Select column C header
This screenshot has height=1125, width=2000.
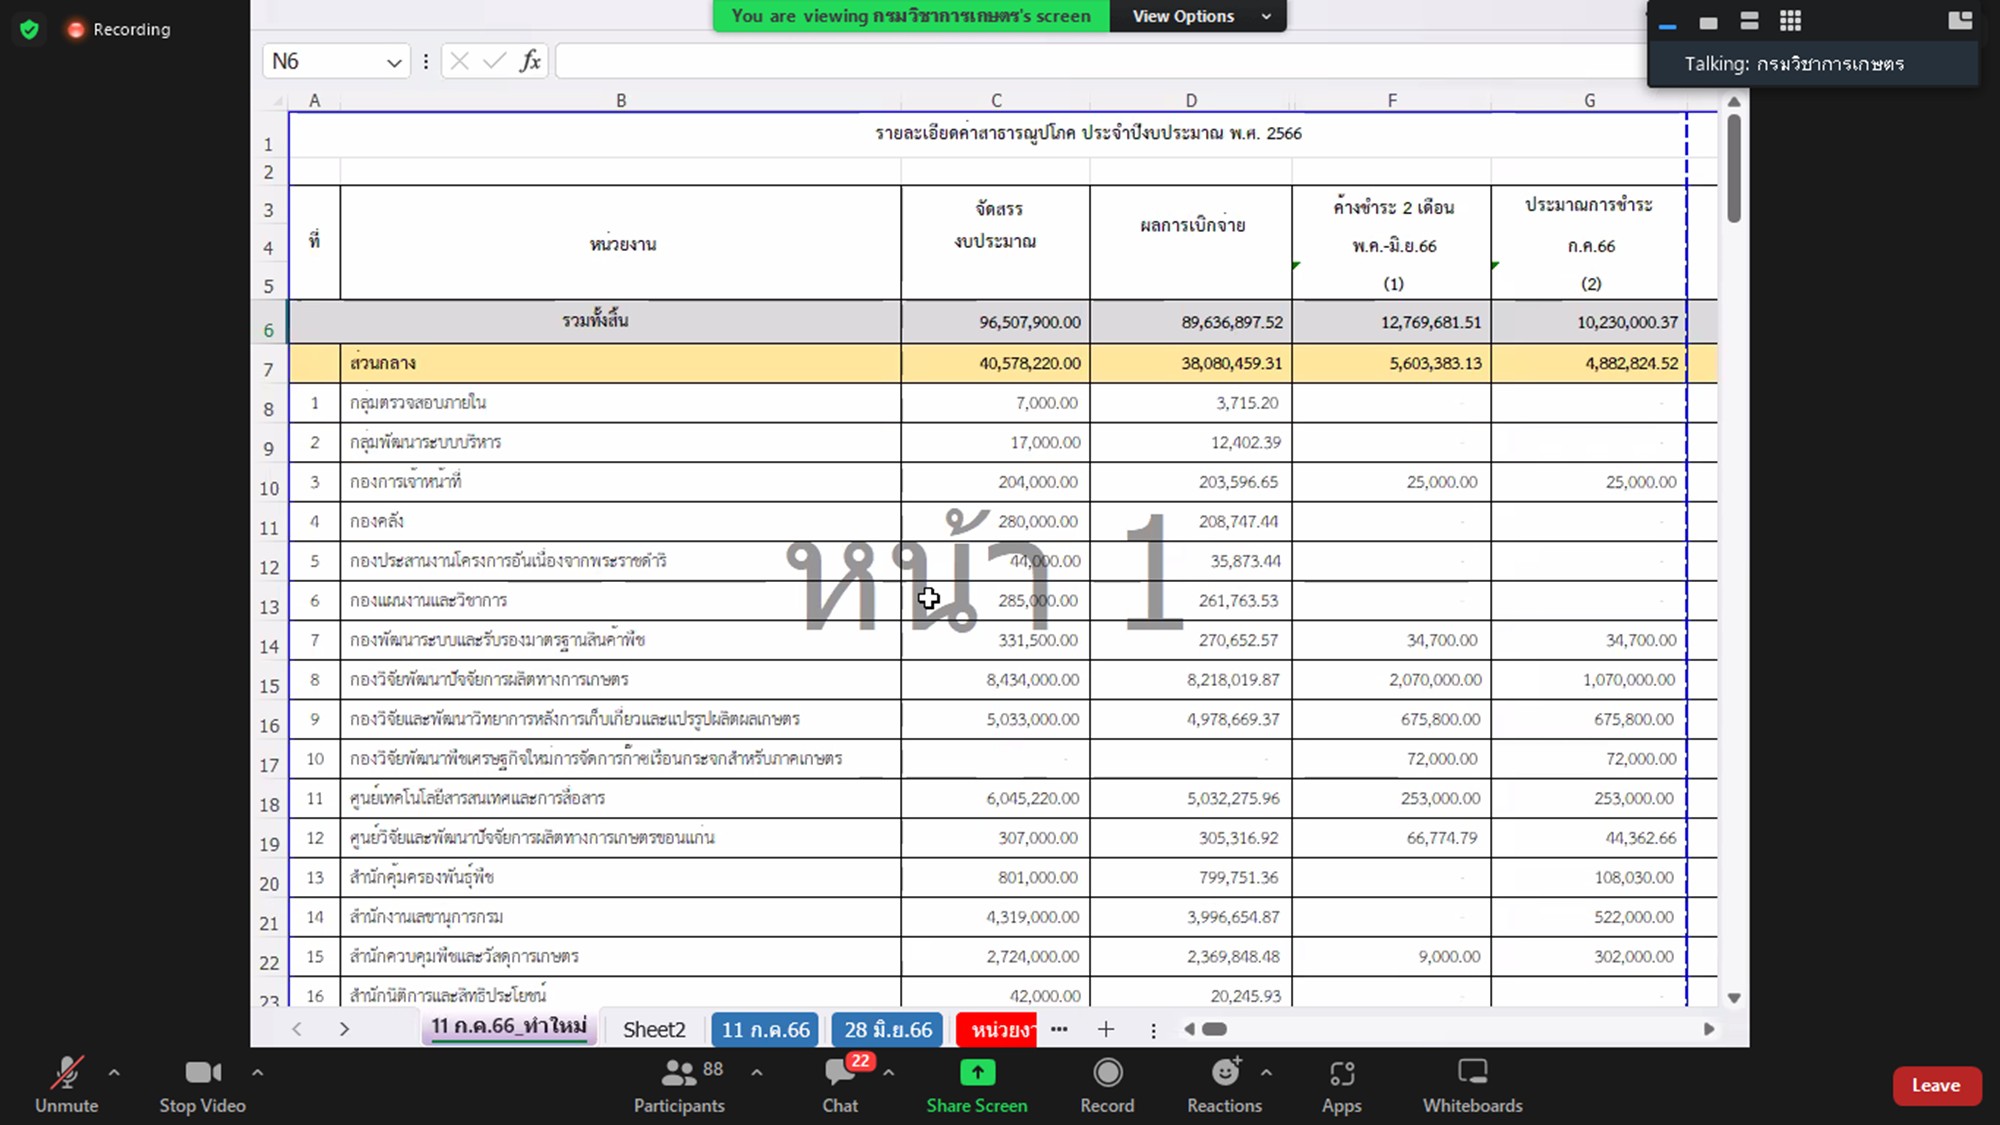(x=996, y=100)
